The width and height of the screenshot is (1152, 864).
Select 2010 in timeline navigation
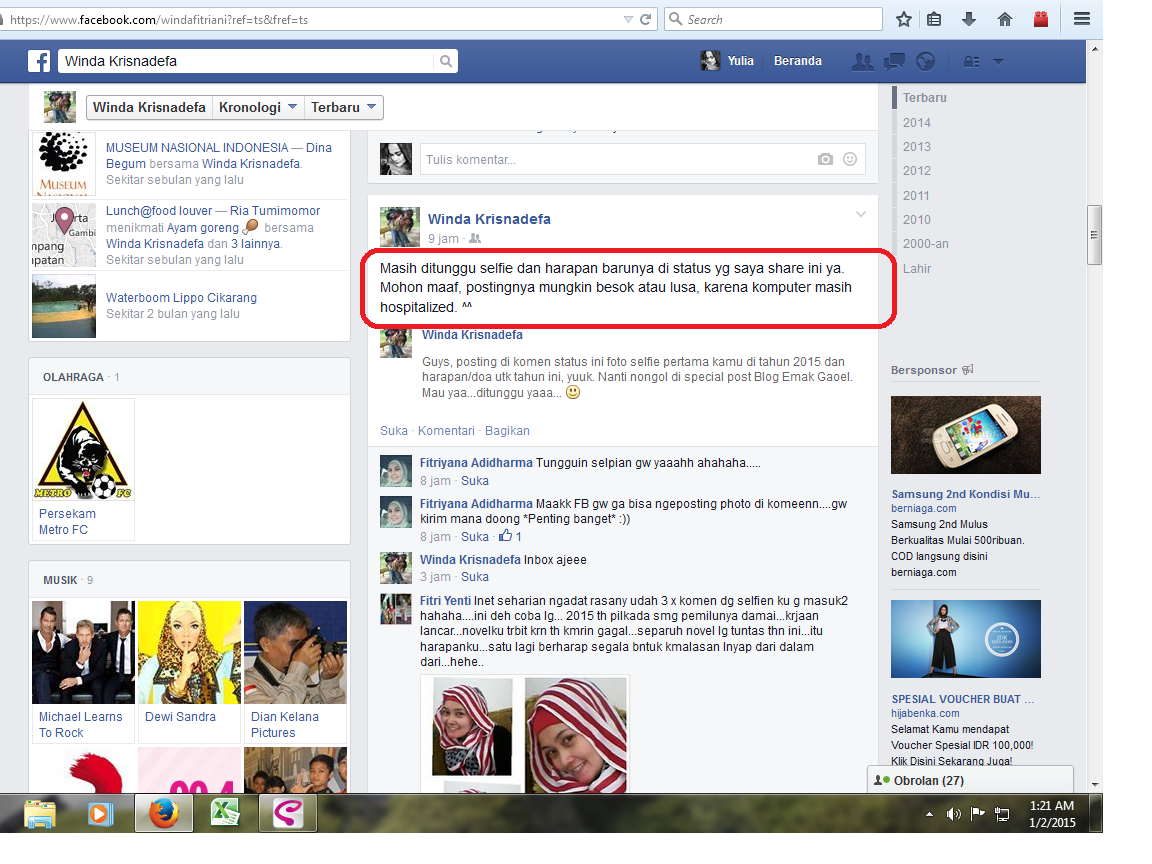click(916, 220)
